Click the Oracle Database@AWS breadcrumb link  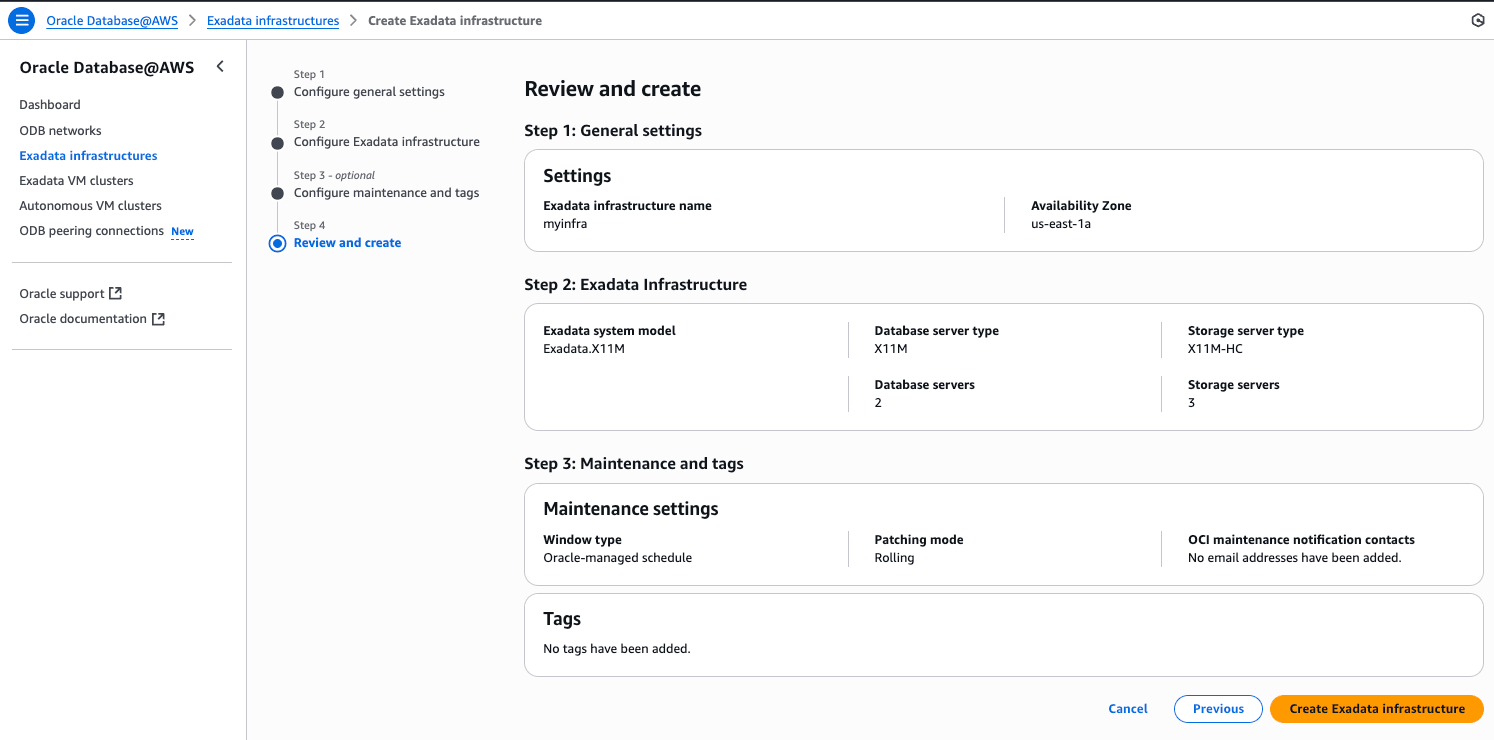[x=111, y=20]
